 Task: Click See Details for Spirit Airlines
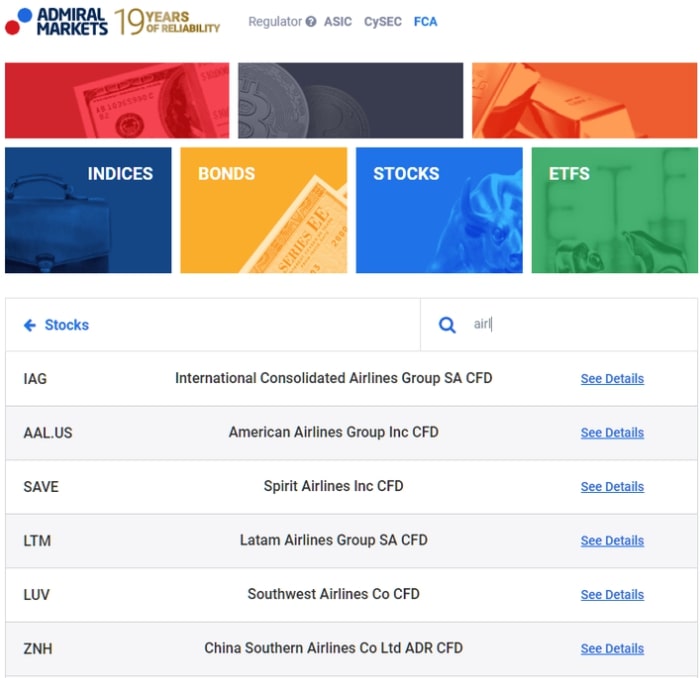[612, 487]
